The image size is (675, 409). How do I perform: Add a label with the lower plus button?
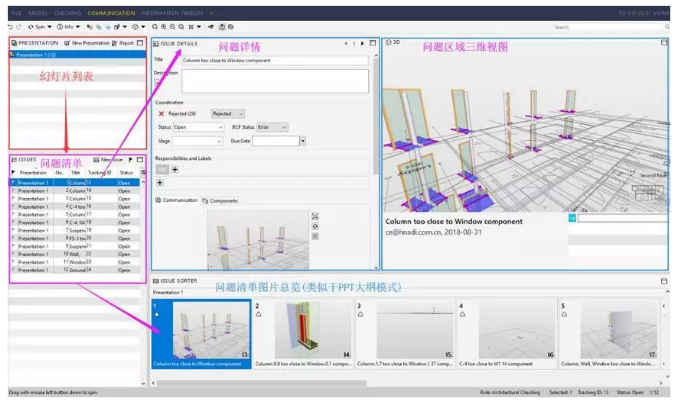click(x=160, y=183)
